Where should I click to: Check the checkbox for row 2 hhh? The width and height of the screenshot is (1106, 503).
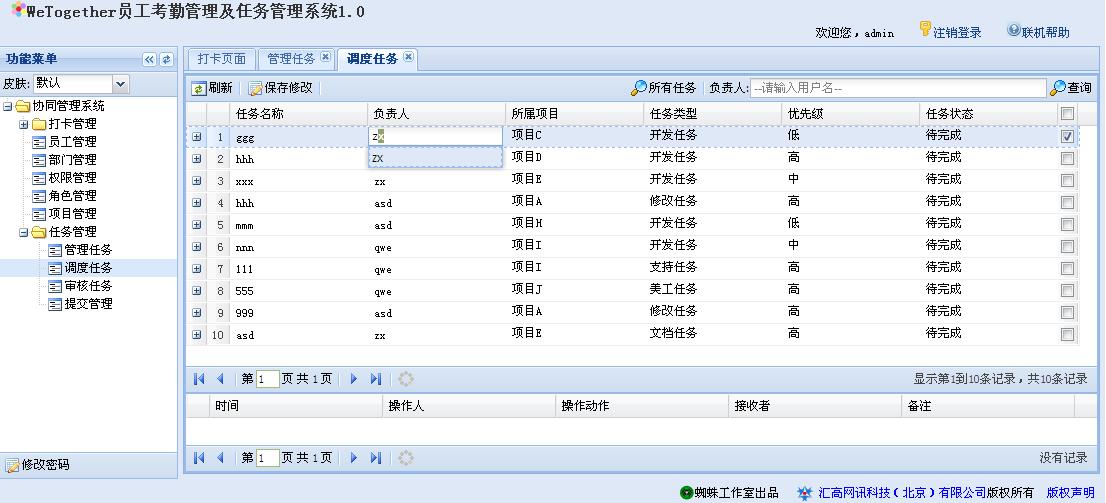(x=1067, y=159)
